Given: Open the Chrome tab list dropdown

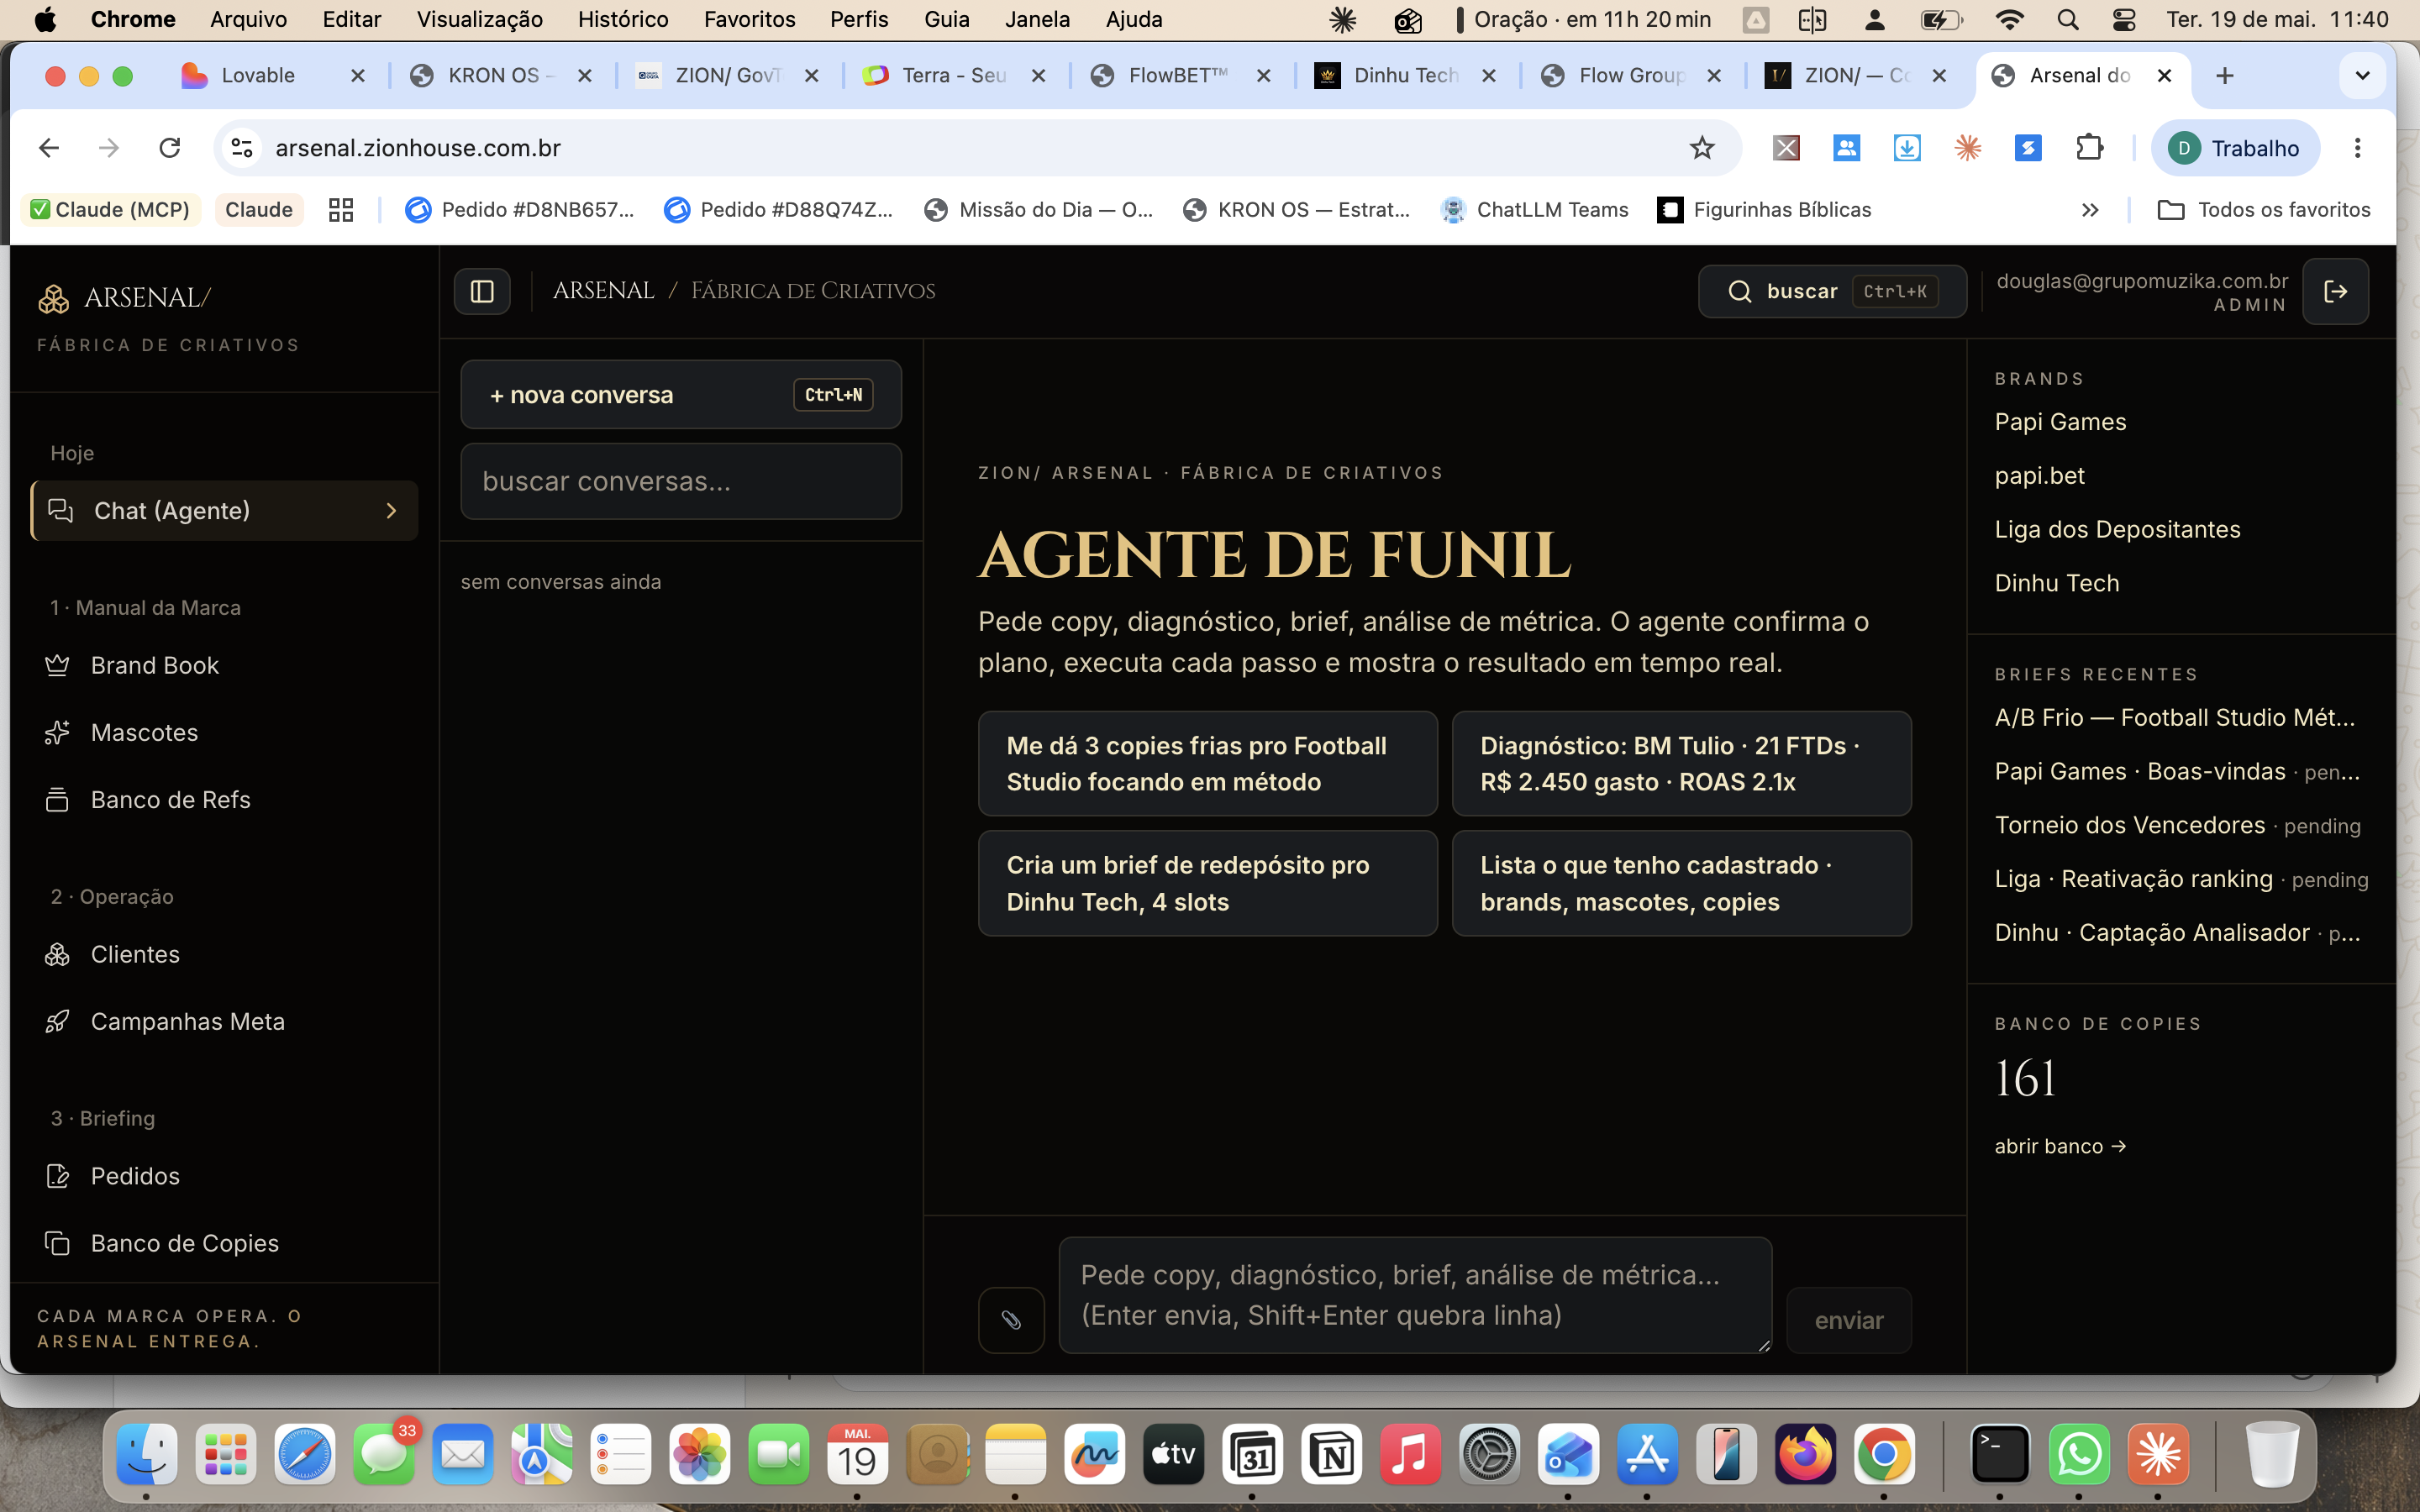Looking at the screenshot, I should pyautogui.click(x=2362, y=76).
